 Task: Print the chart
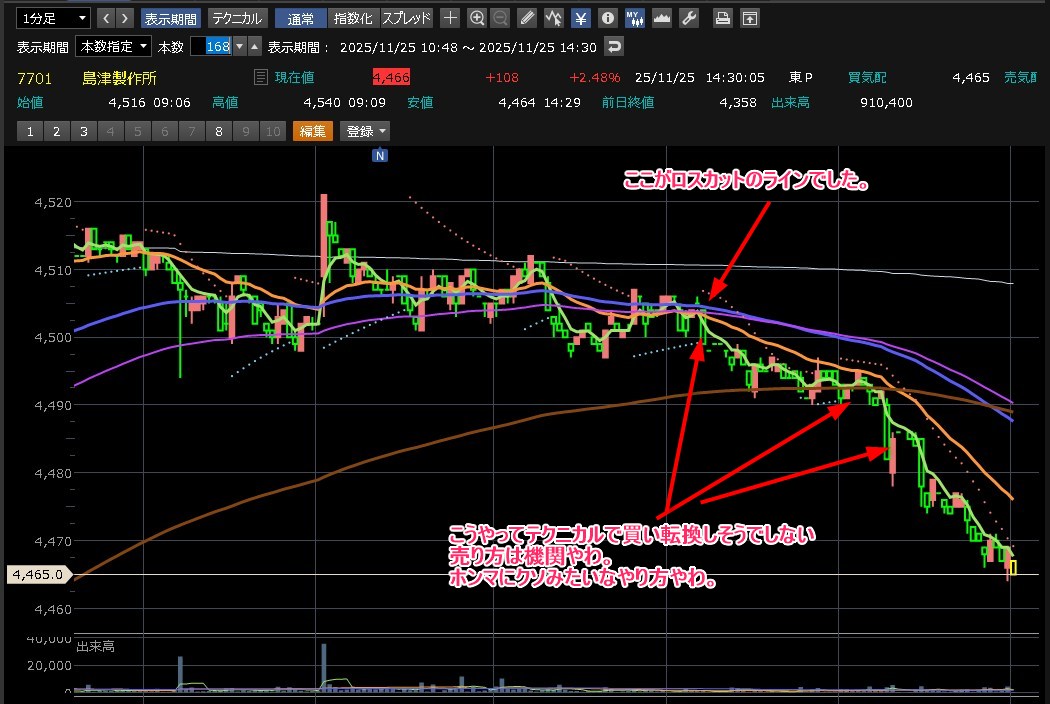[x=723, y=18]
